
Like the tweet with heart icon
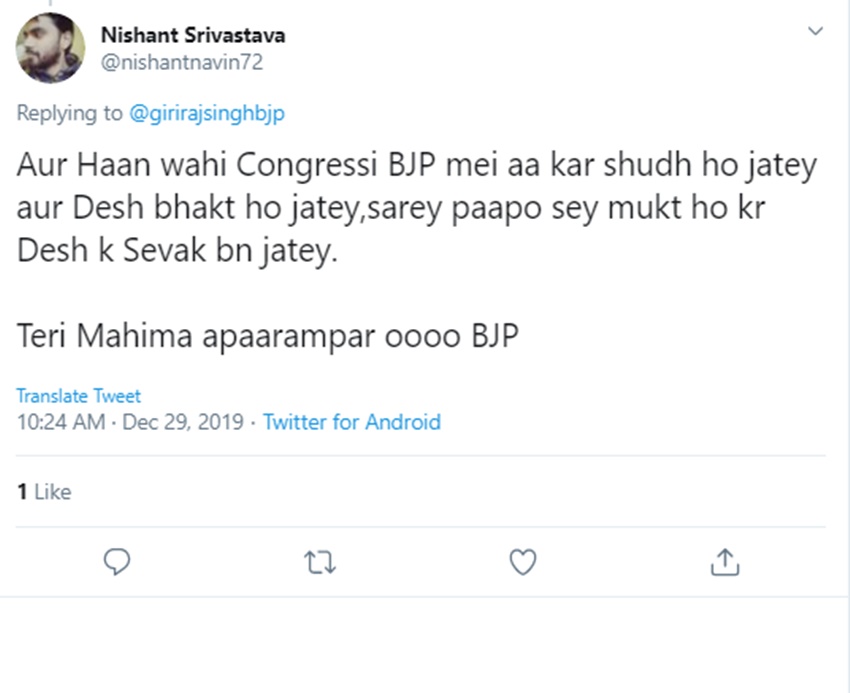pos(522,563)
